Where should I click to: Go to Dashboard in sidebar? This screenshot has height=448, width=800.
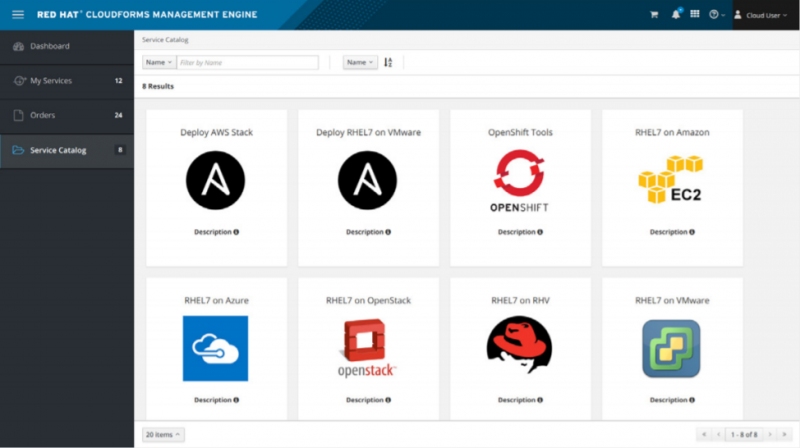(67, 46)
